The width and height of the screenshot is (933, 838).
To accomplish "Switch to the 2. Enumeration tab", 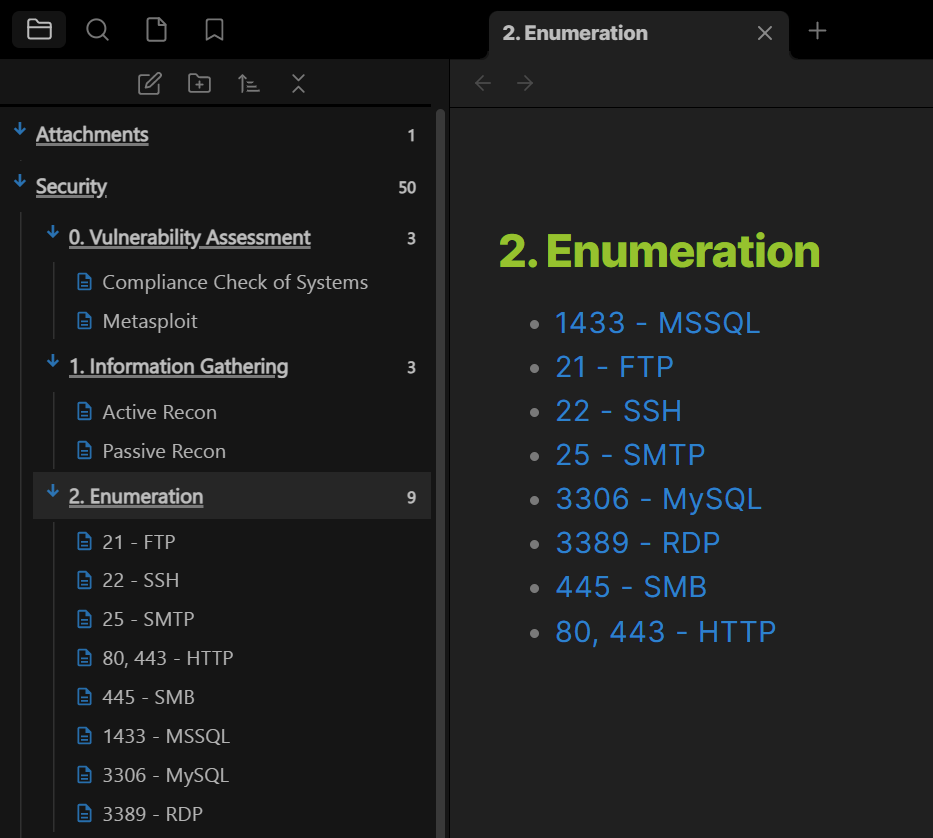I will pyautogui.click(x=638, y=34).
